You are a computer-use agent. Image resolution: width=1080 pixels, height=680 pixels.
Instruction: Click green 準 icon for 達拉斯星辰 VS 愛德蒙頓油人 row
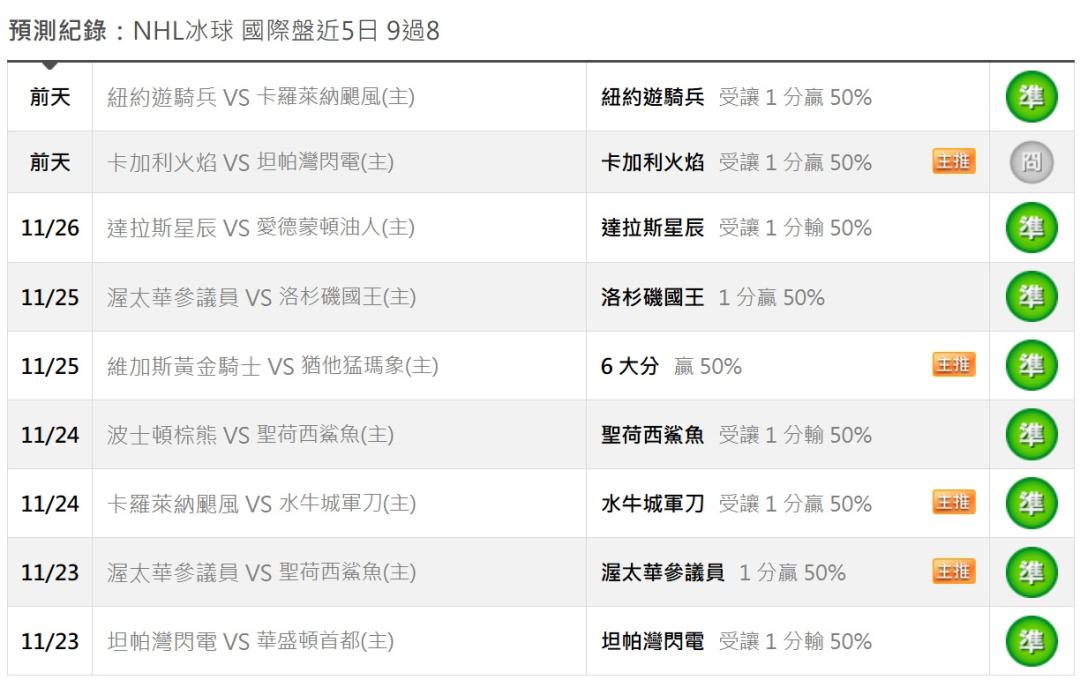pyautogui.click(x=1031, y=228)
